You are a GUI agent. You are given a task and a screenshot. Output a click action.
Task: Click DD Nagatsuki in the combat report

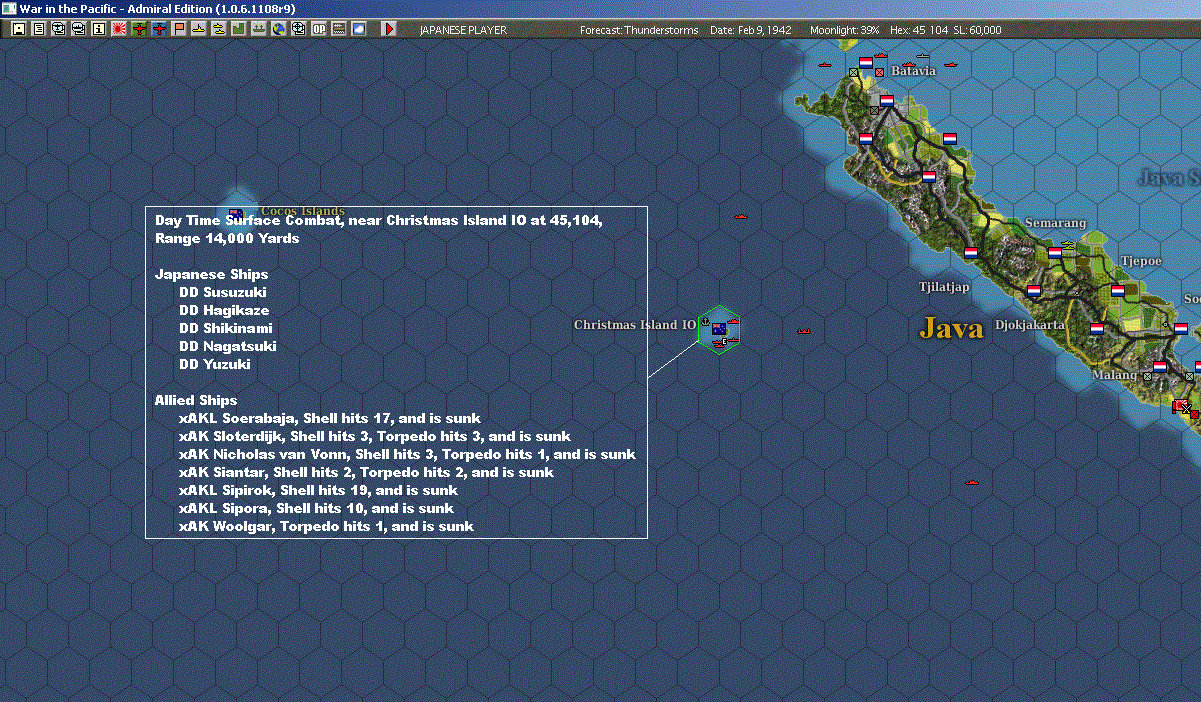pos(228,346)
